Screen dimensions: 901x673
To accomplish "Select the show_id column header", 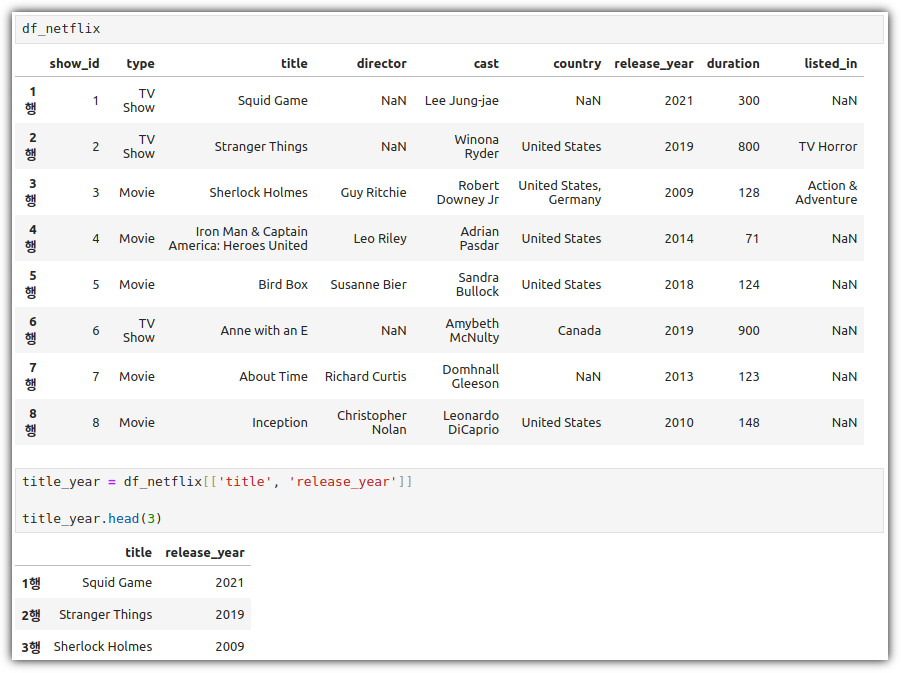I will (x=74, y=64).
